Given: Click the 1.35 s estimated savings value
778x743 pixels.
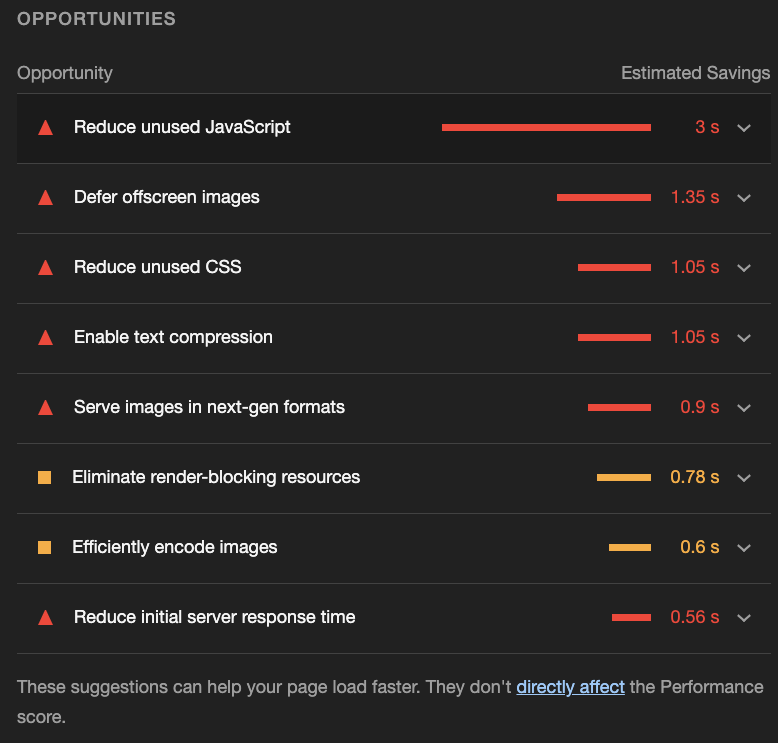Looking at the screenshot, I should [x=695, y=197].
